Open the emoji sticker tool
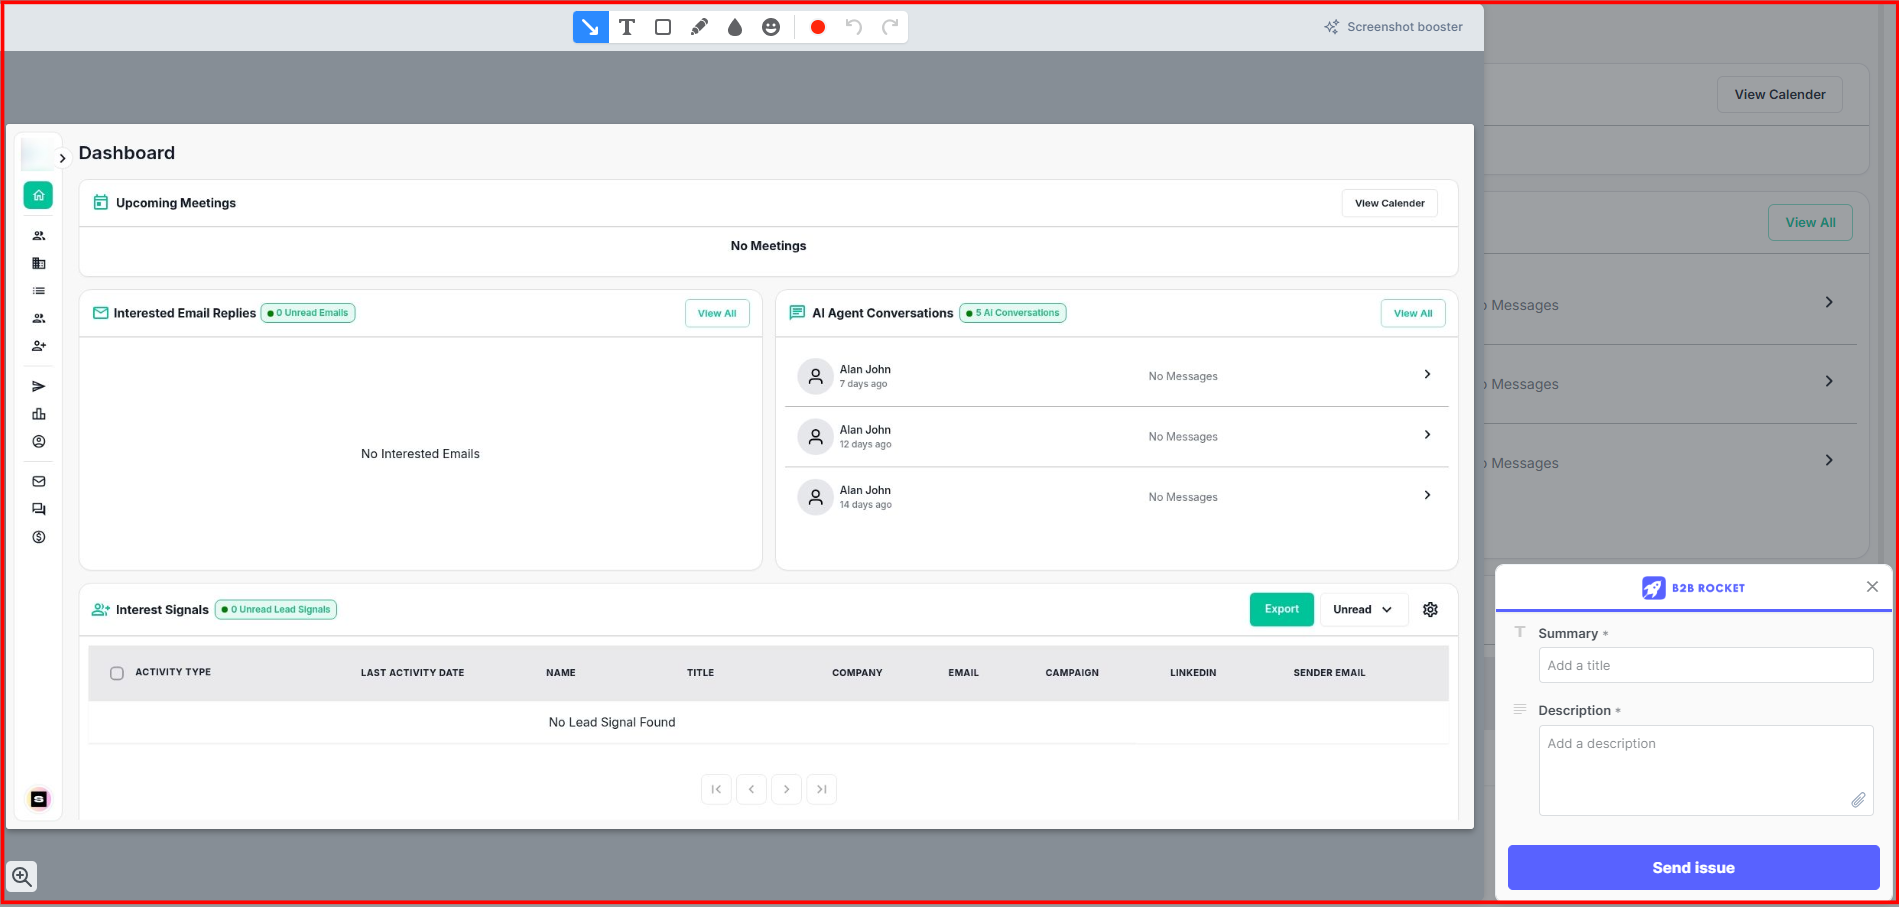1899x907 pixels. point(771,27)
